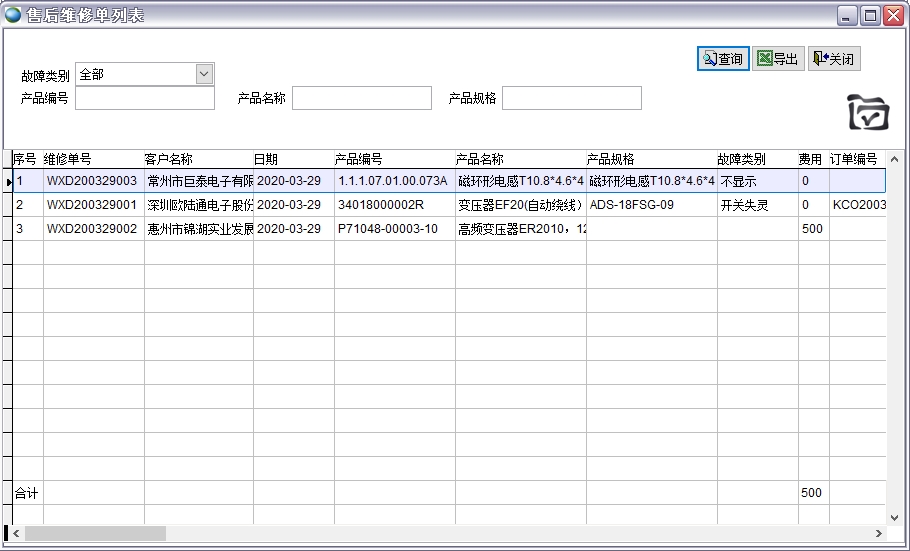The image size is (910, 551).
Task: Click the 客户名称 column header
Action: click(197, 159)
